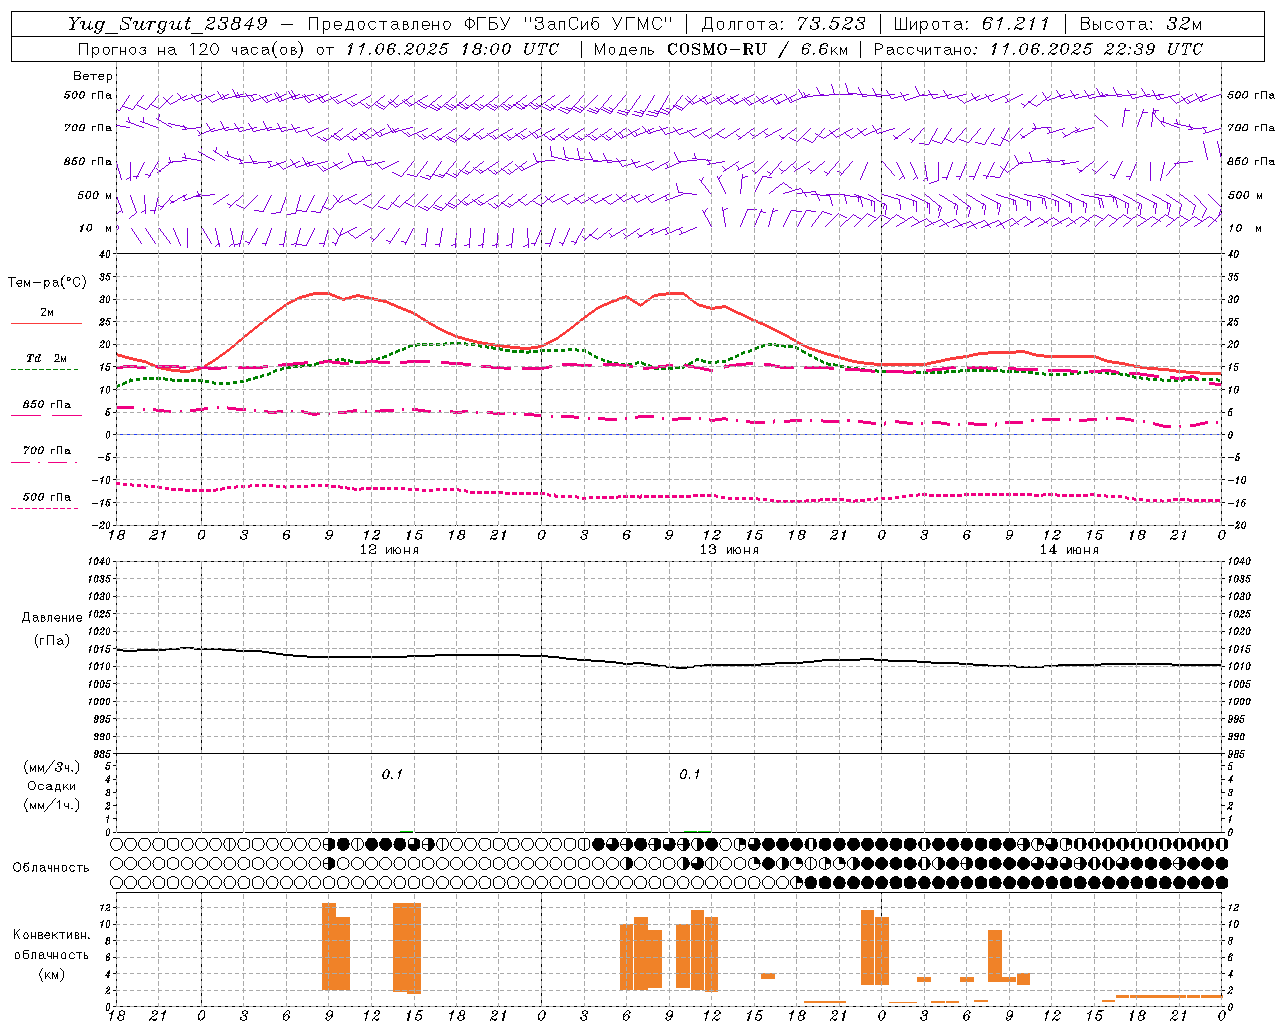Click the Давление pressure panel label
1280x1024 pixels.
click(52, 618)
